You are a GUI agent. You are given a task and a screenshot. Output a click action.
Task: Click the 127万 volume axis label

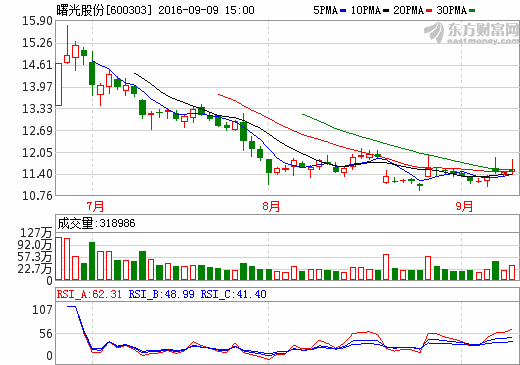point(36,233)
